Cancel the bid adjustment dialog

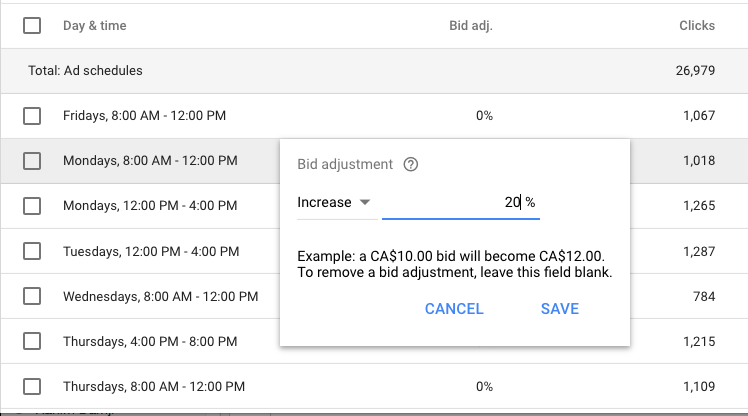(454, 309)
